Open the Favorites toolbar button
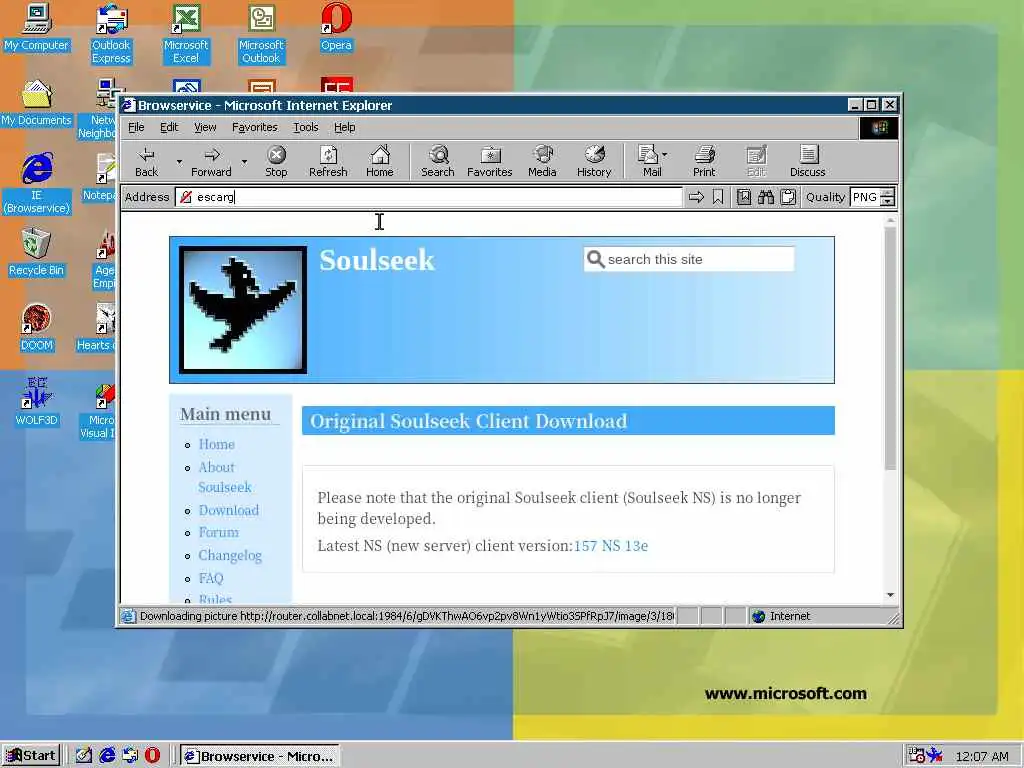1024x768 pixels. coord(490,161)
